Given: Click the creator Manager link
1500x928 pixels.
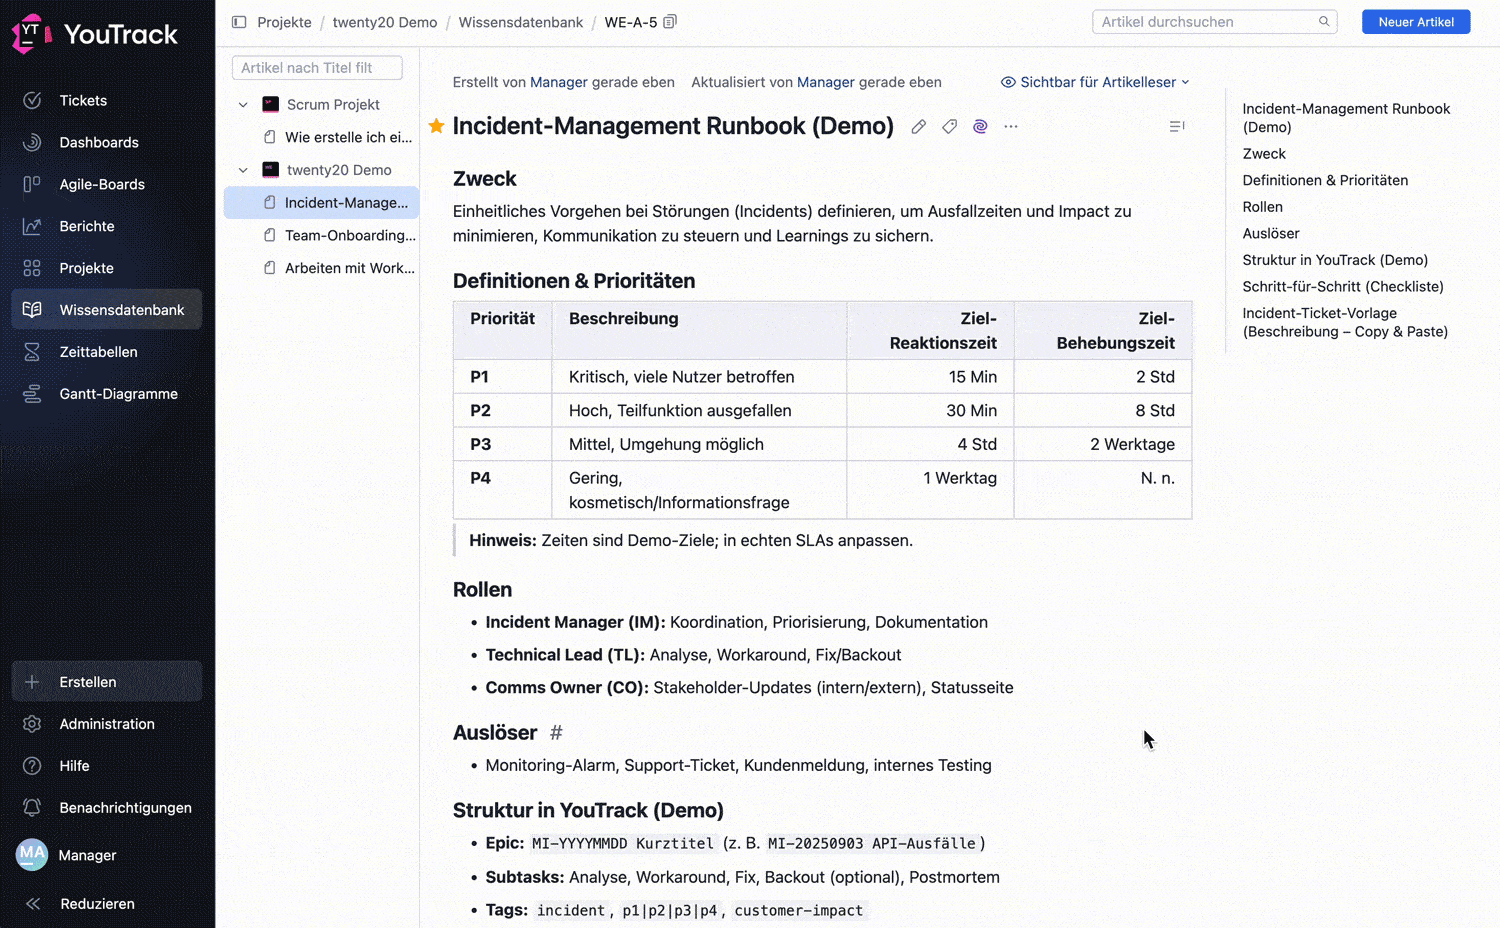Looking at the screenshot, I should pos(559,82).
